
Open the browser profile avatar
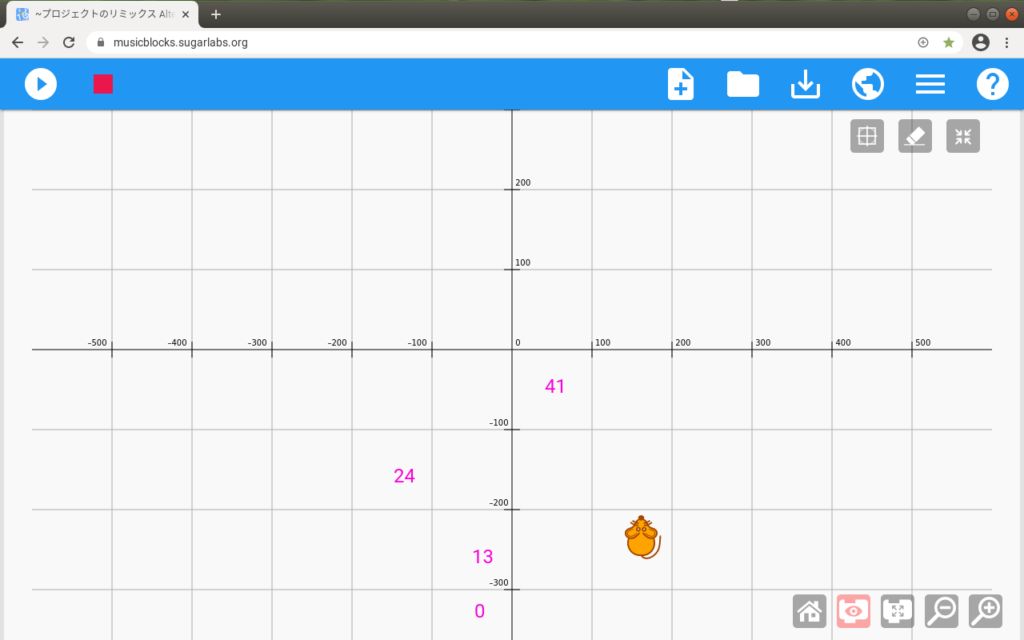[x=980, y=42]
